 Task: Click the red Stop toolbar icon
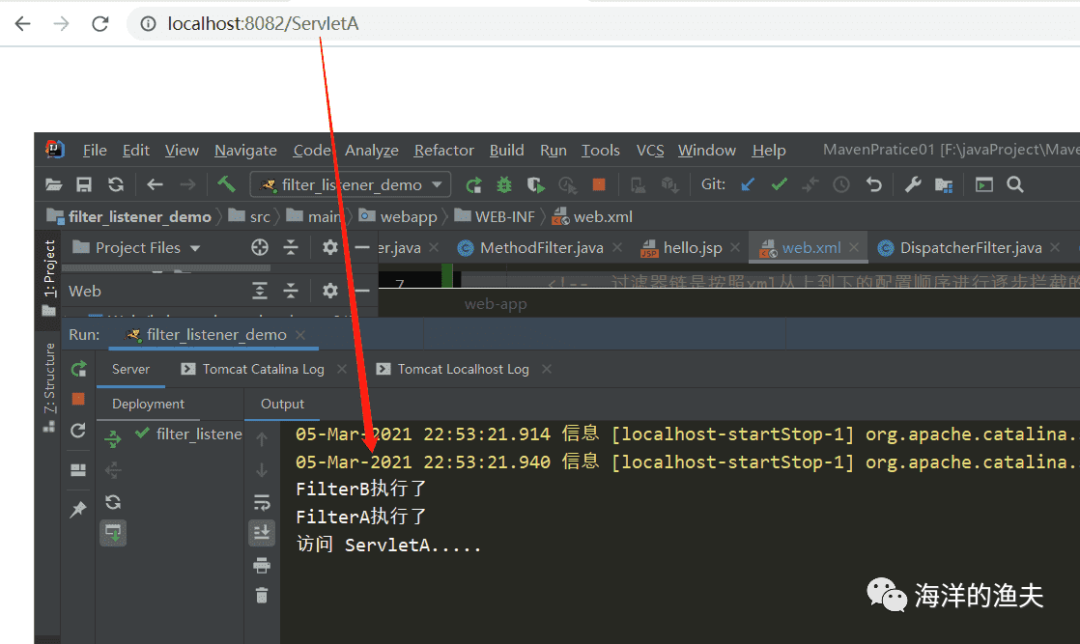tap(599, 184)
